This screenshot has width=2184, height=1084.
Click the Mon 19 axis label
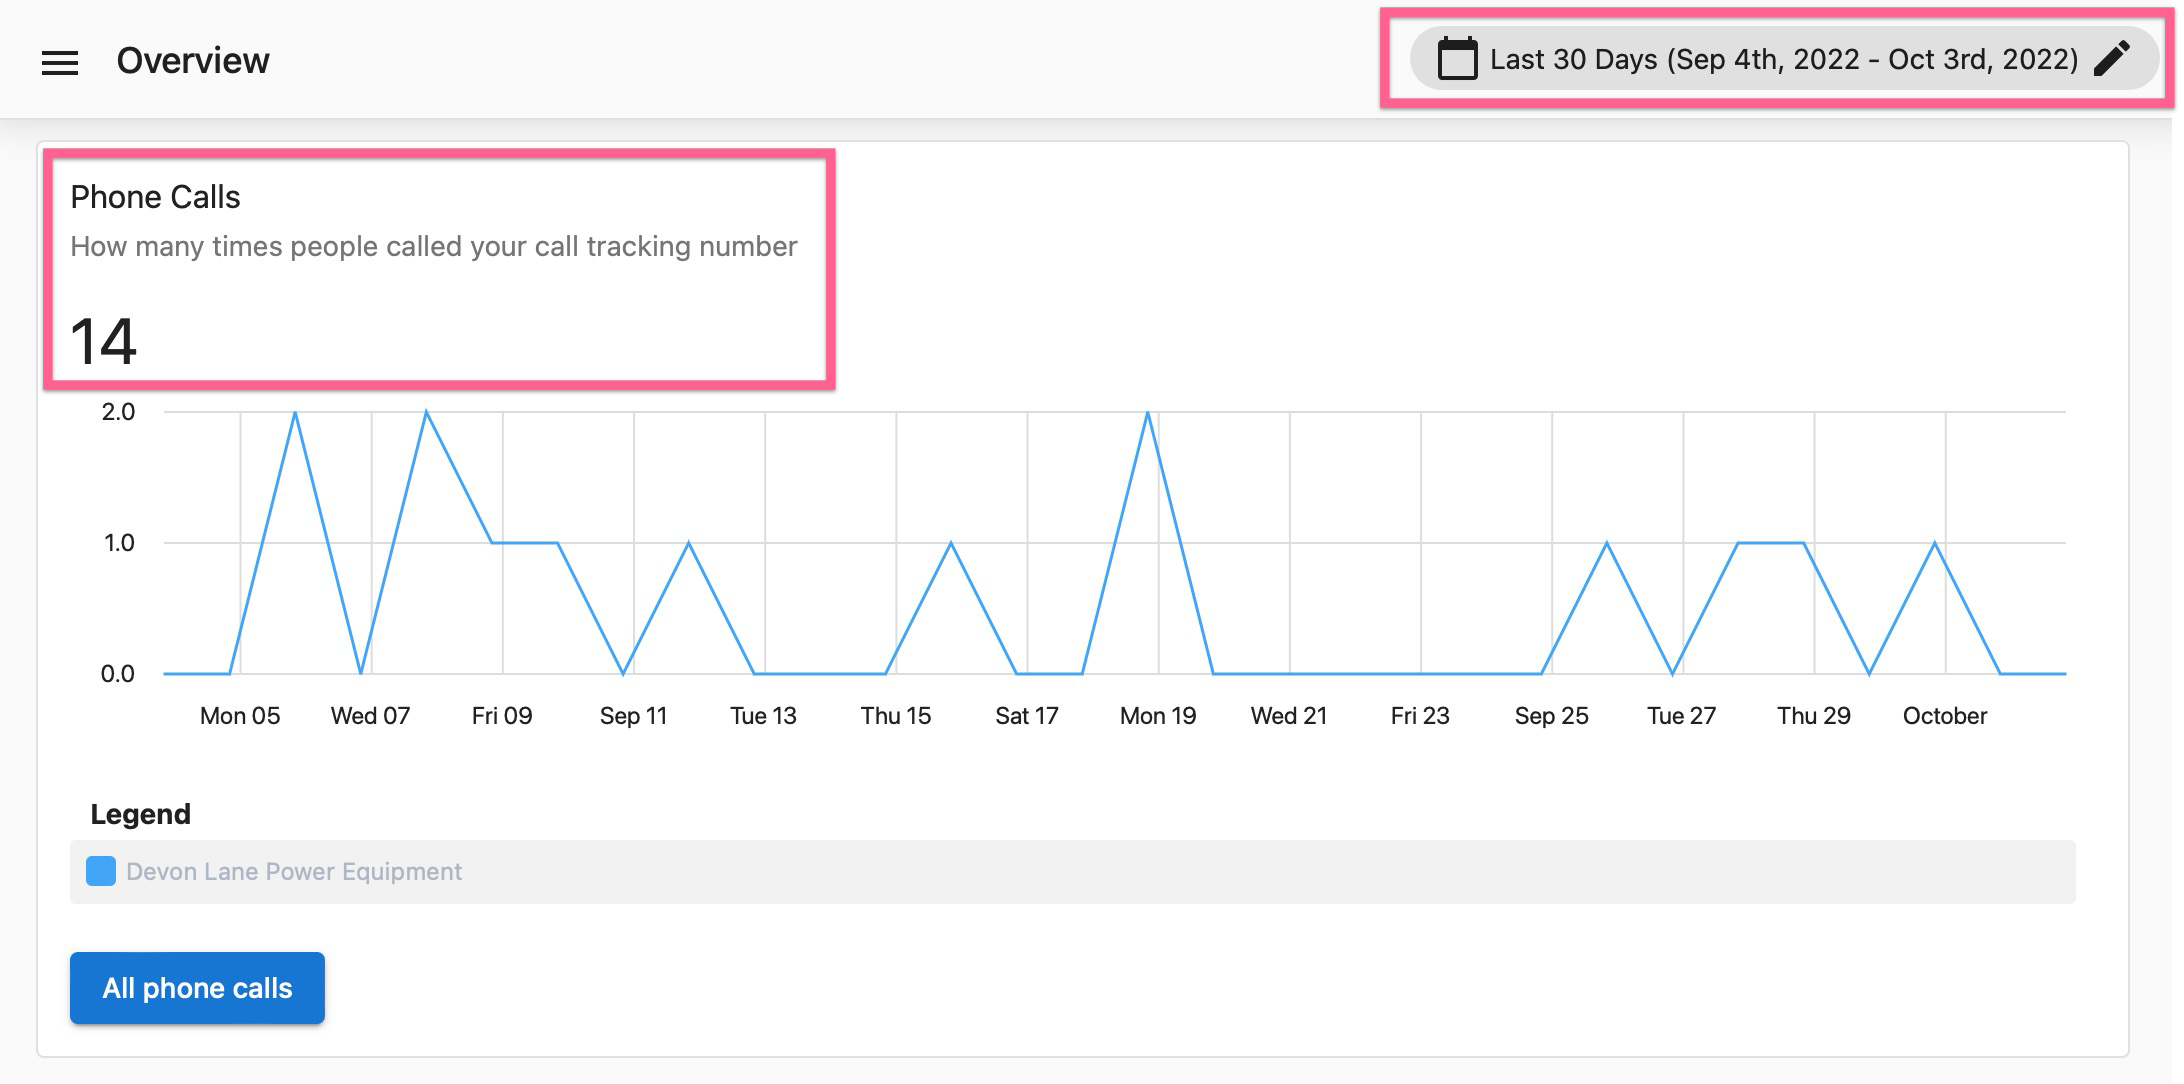click(x=1158, y=716)
